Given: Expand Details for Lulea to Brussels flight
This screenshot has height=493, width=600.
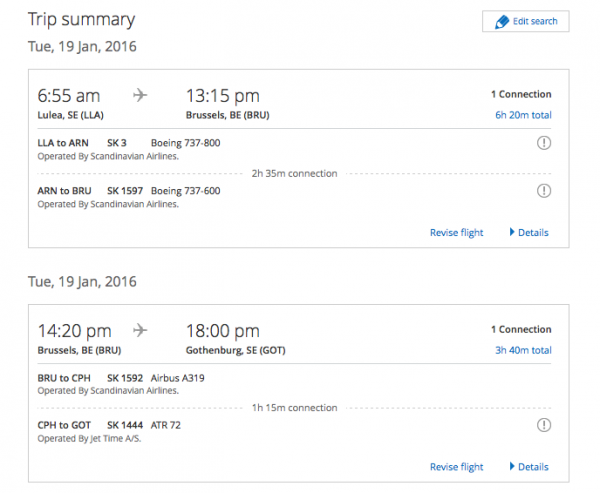Looking at the screenshot, I should point(529,232).
